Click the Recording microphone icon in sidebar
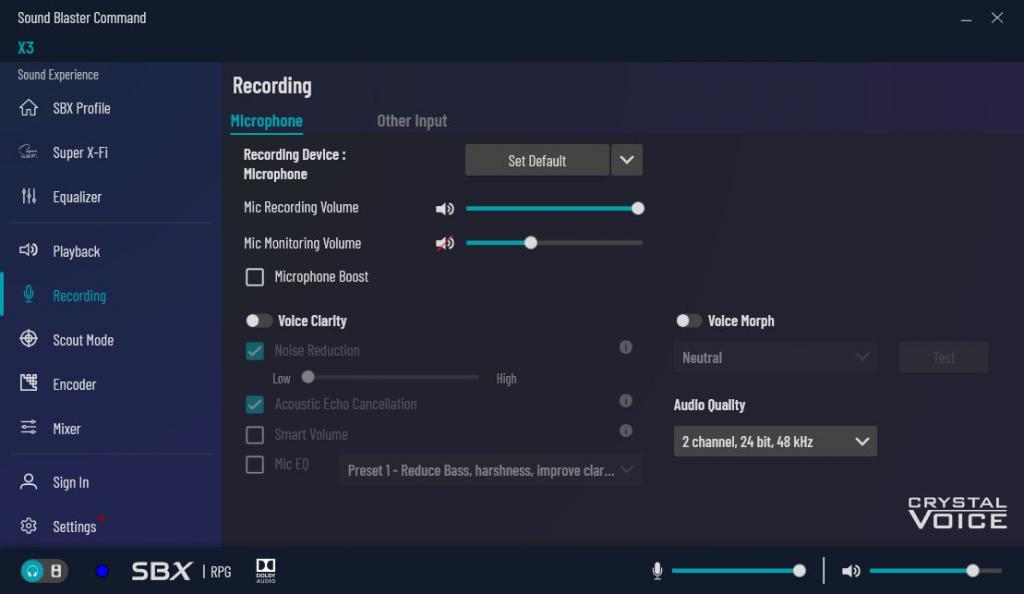 29,294
